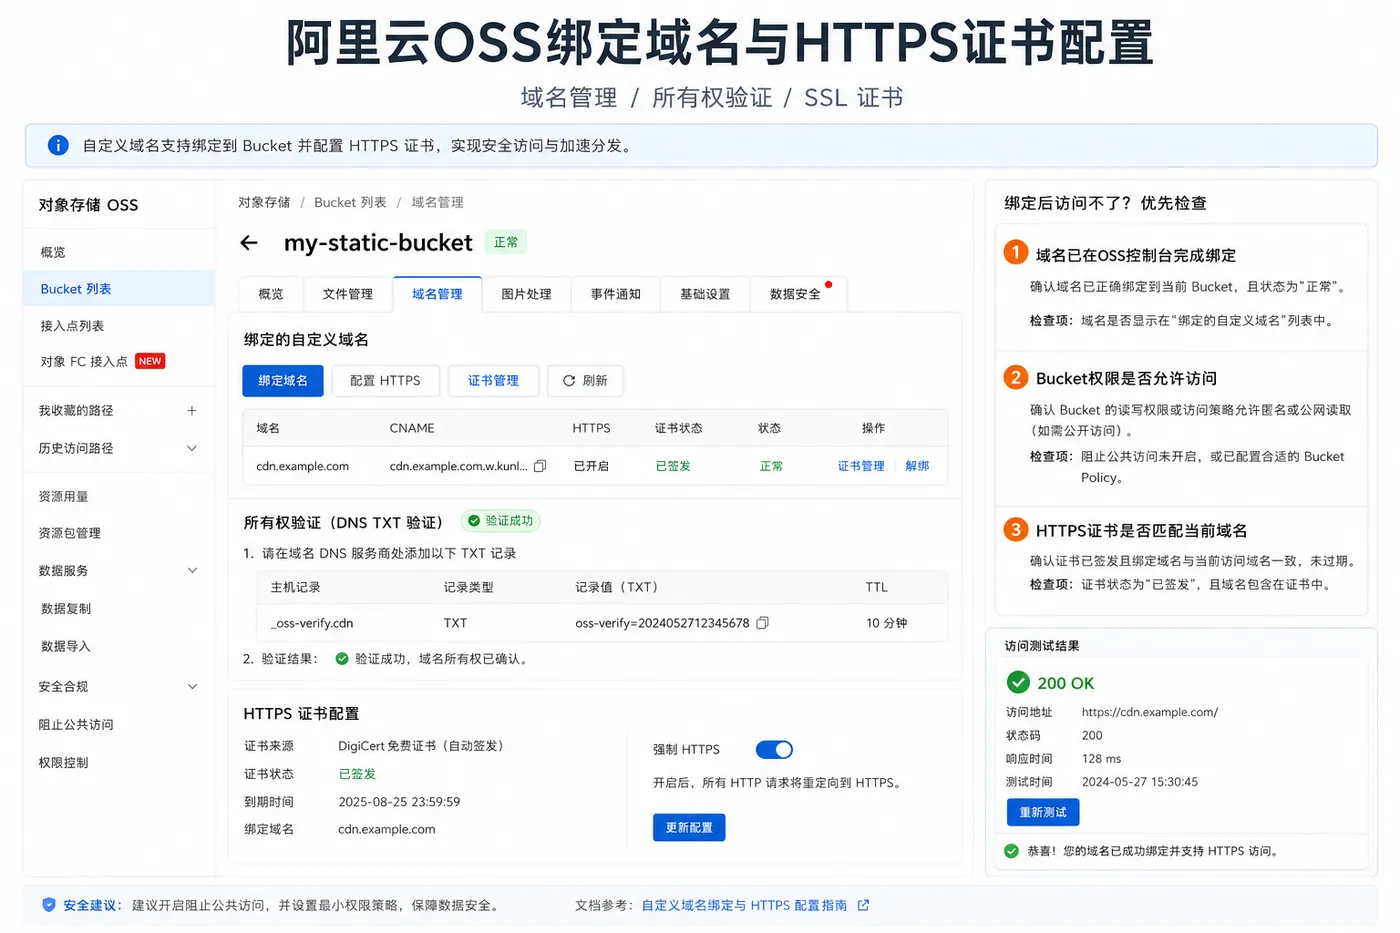This screenshot has height=933, width=1400.
Task: Copy the CNAME value for cdn.example.com
Action: click(540, 466)
